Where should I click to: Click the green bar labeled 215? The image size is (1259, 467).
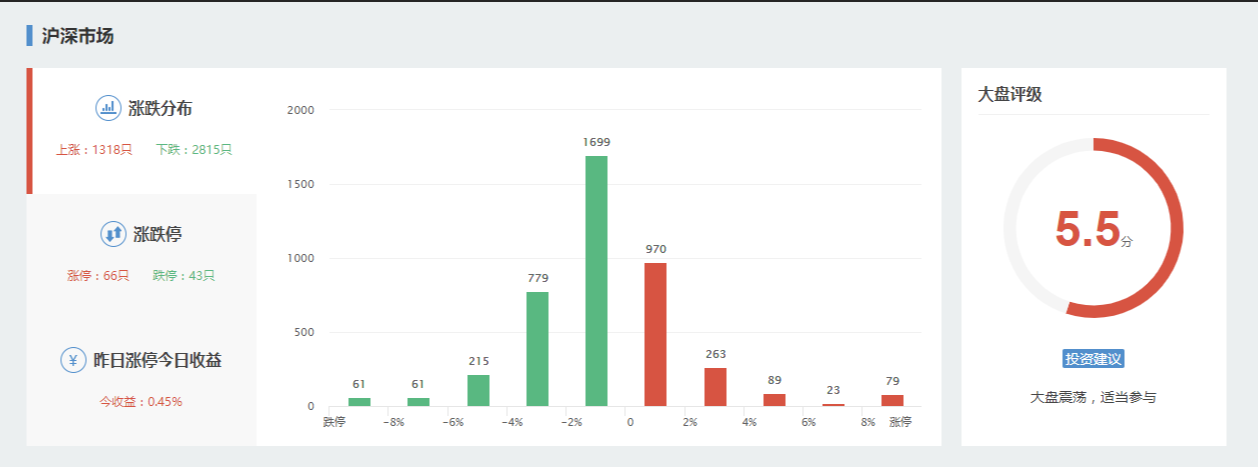pyautogui.click(x=478, y=390)
